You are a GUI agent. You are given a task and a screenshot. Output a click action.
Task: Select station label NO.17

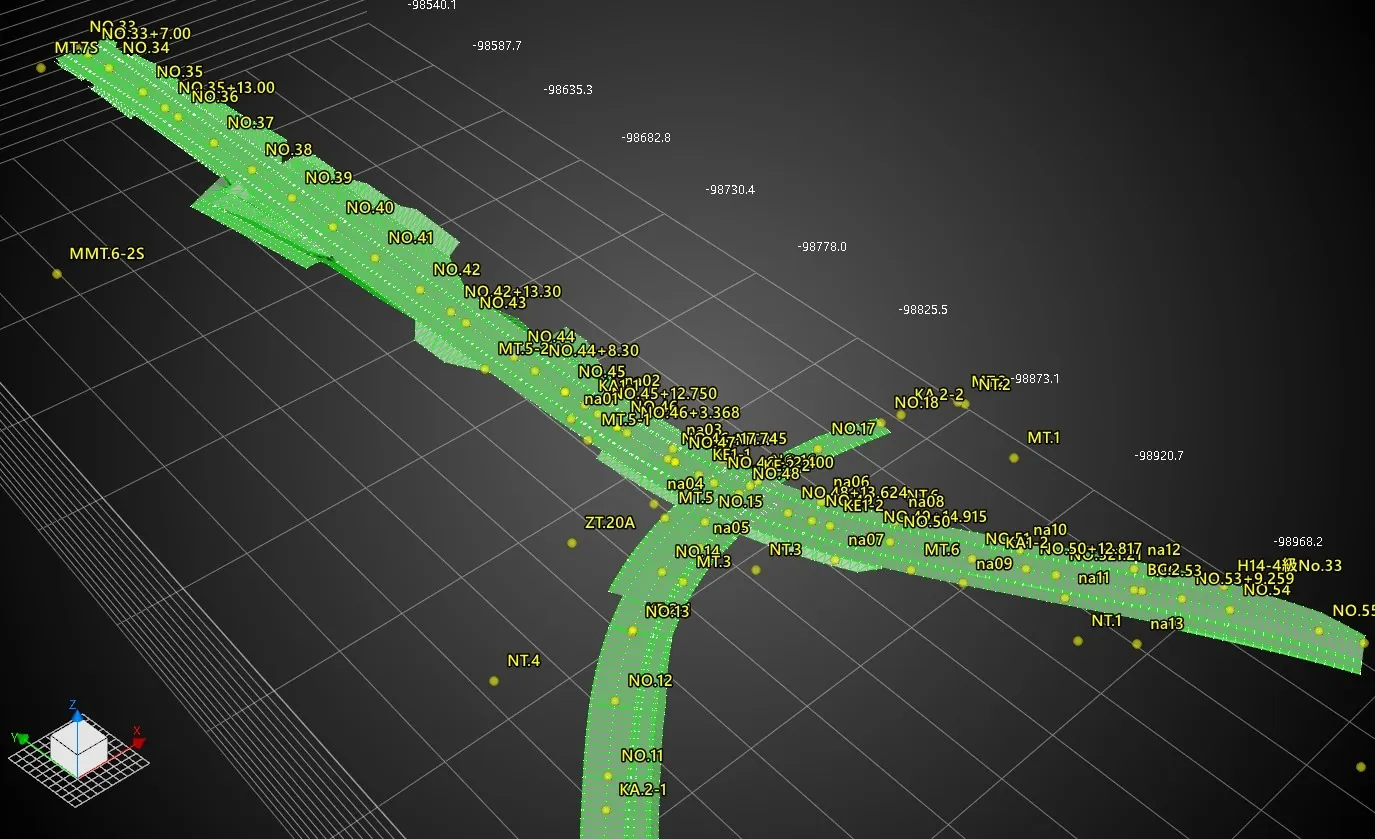click(x=853, y=429)
